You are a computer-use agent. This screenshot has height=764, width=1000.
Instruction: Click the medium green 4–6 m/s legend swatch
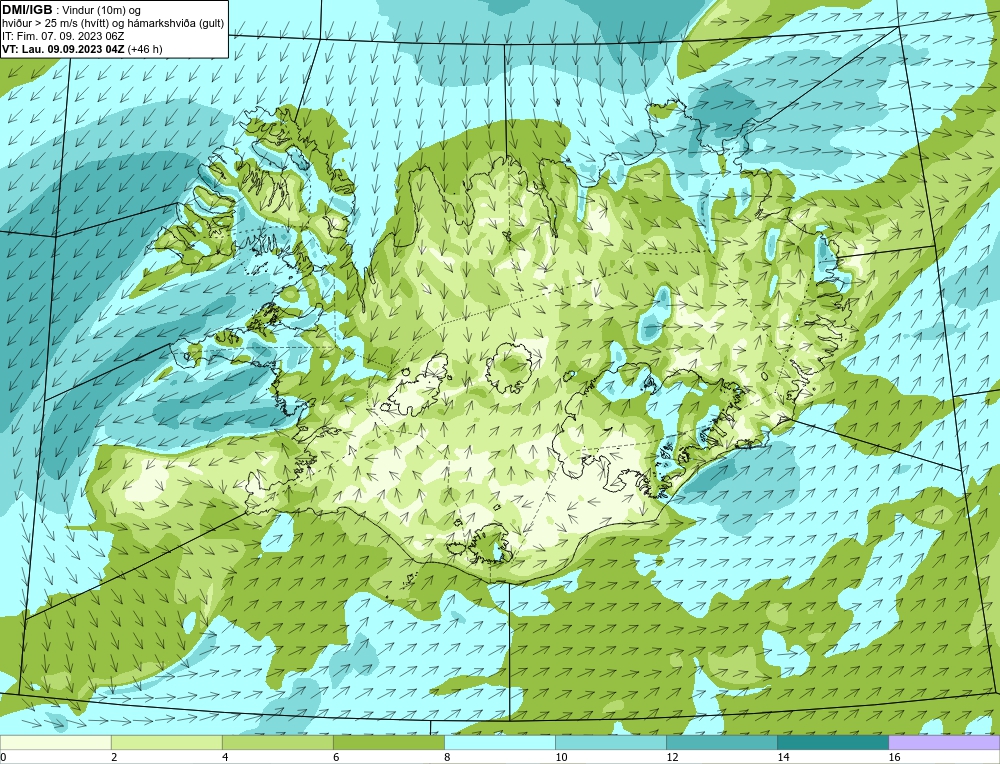(277, 743)
